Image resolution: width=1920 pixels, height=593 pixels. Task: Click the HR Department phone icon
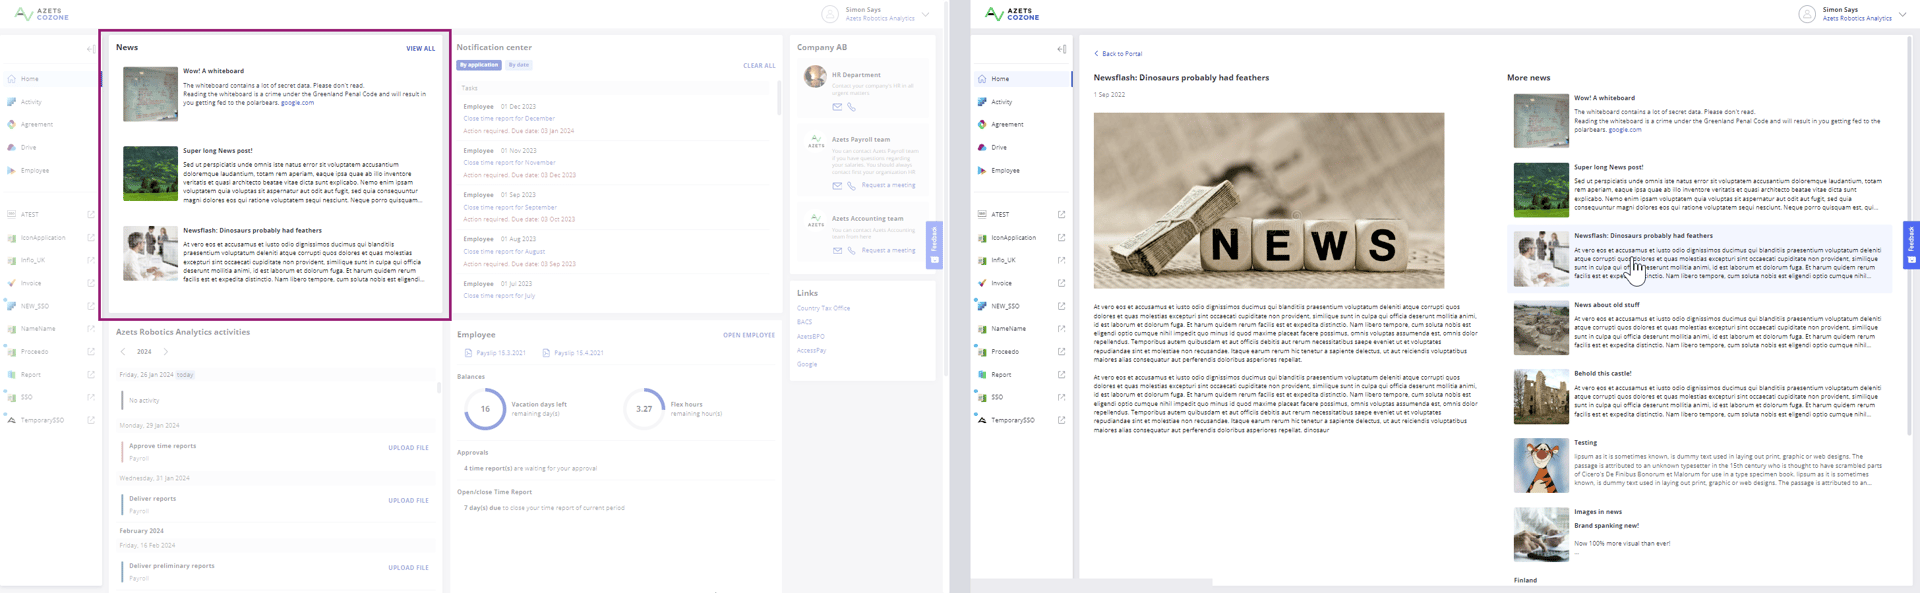[x=851, y=107]
